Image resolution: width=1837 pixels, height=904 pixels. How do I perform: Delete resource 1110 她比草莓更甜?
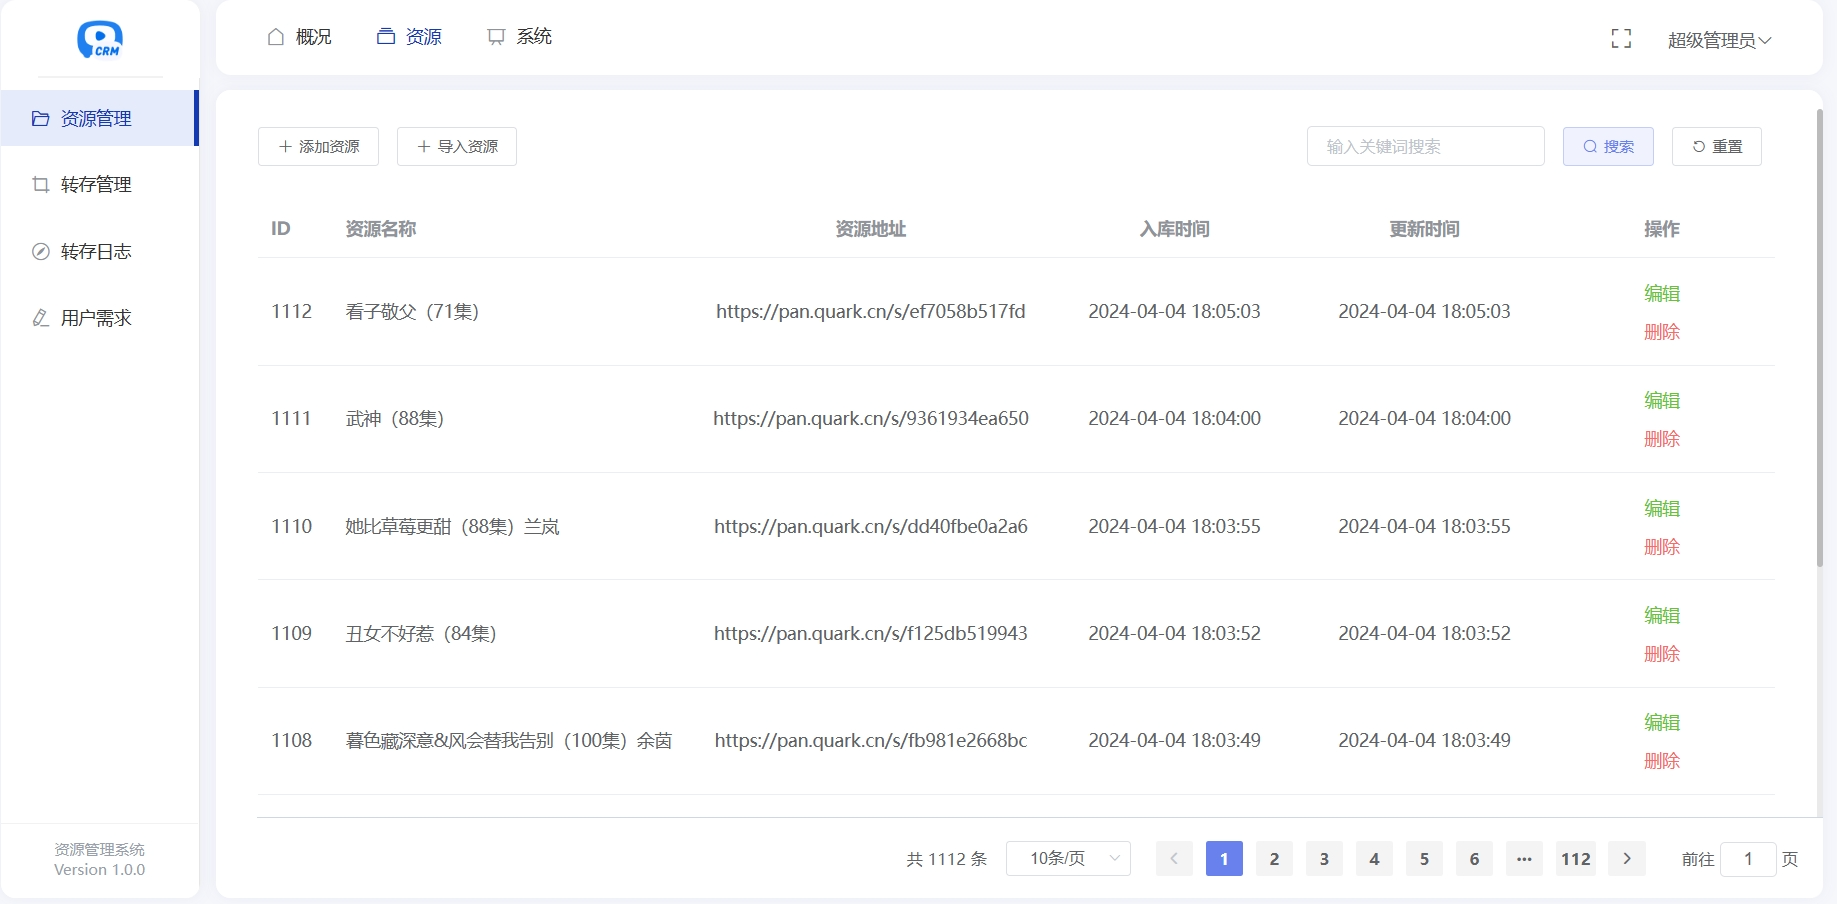tap(1662, 546)
